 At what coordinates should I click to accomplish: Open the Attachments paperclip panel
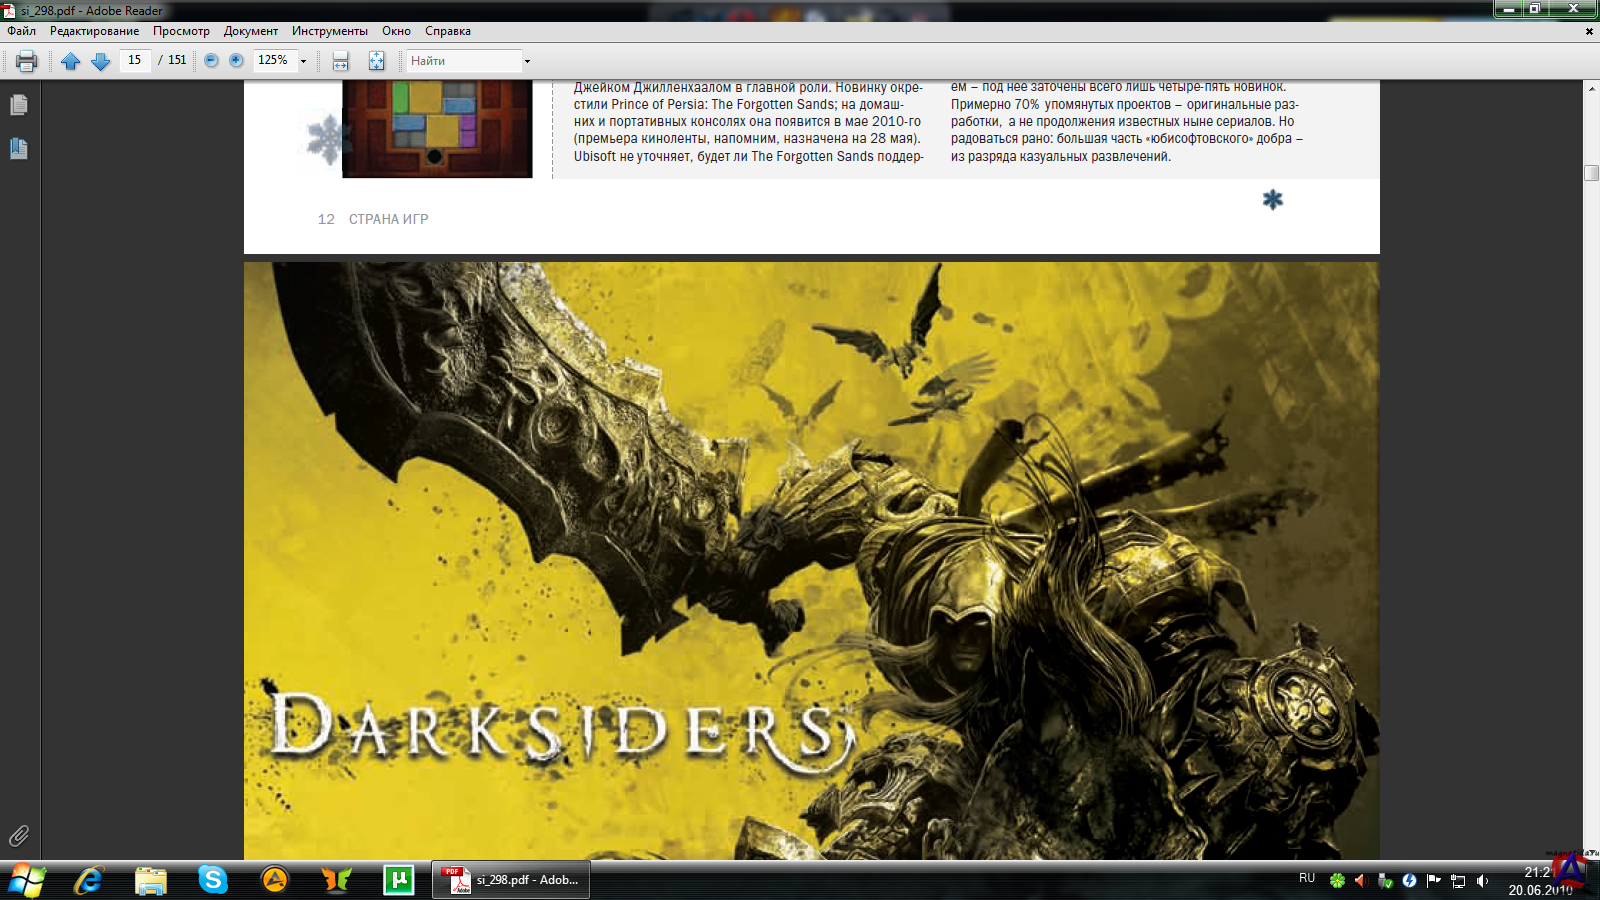pyautogui.click(x=18, y=836)
